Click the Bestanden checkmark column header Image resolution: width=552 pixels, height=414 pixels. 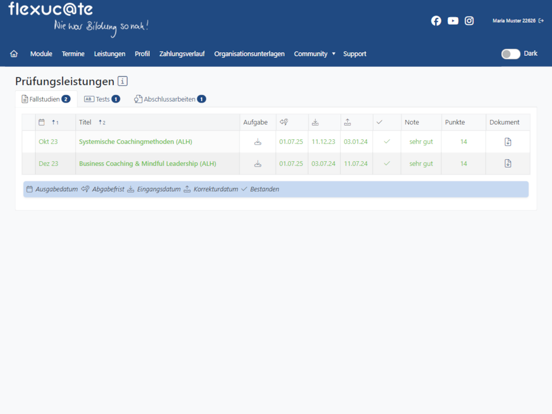pyautogui.click(x=379, y=122)
